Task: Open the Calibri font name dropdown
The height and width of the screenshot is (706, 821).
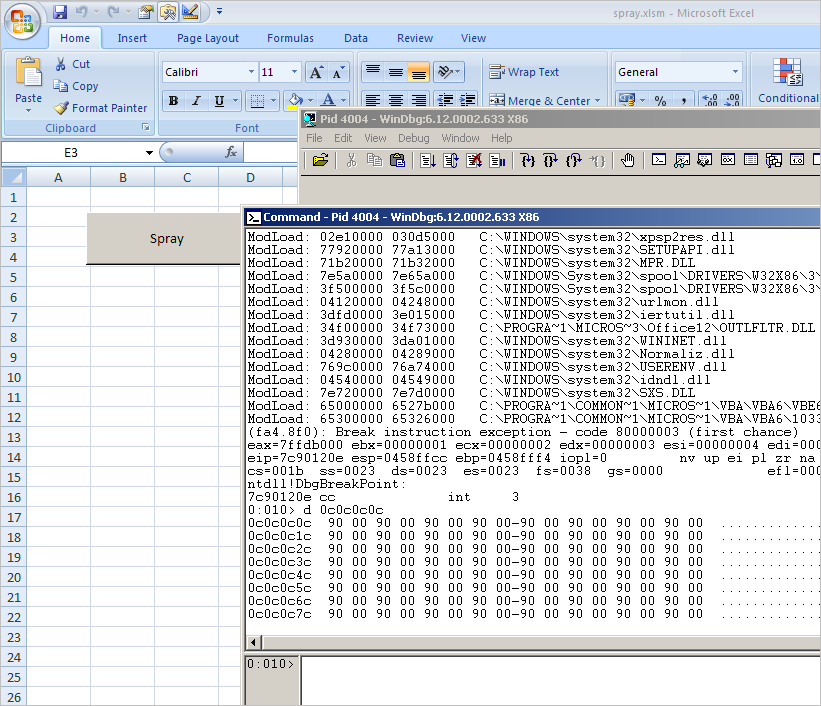Action: 250,72
